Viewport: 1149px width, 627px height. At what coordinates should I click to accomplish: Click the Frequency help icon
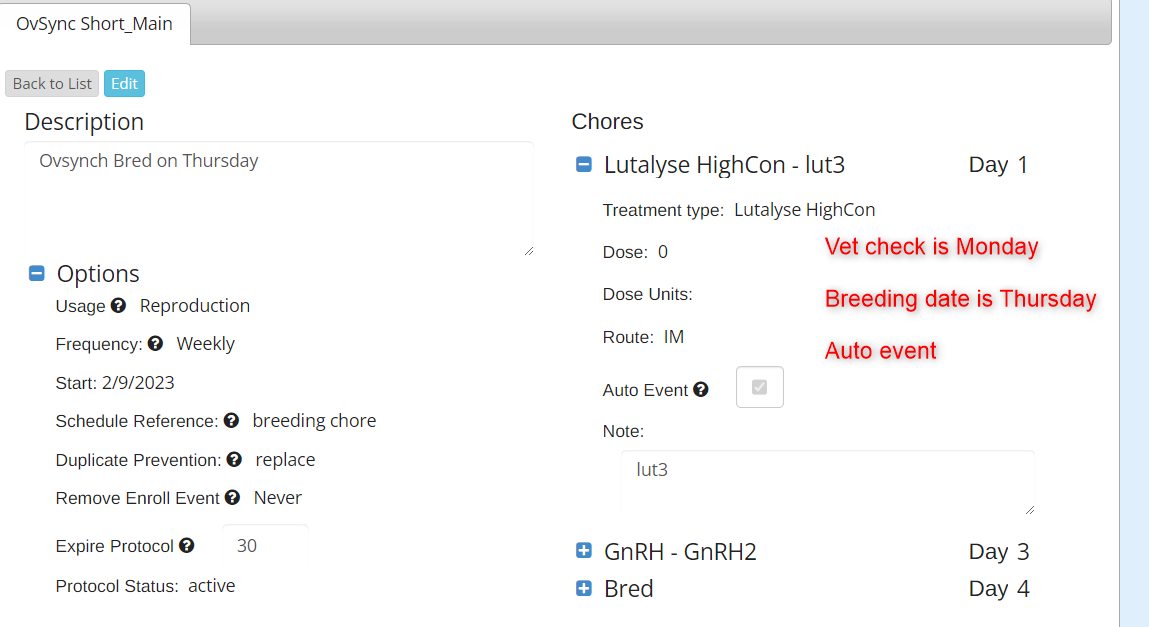(155, 344)
